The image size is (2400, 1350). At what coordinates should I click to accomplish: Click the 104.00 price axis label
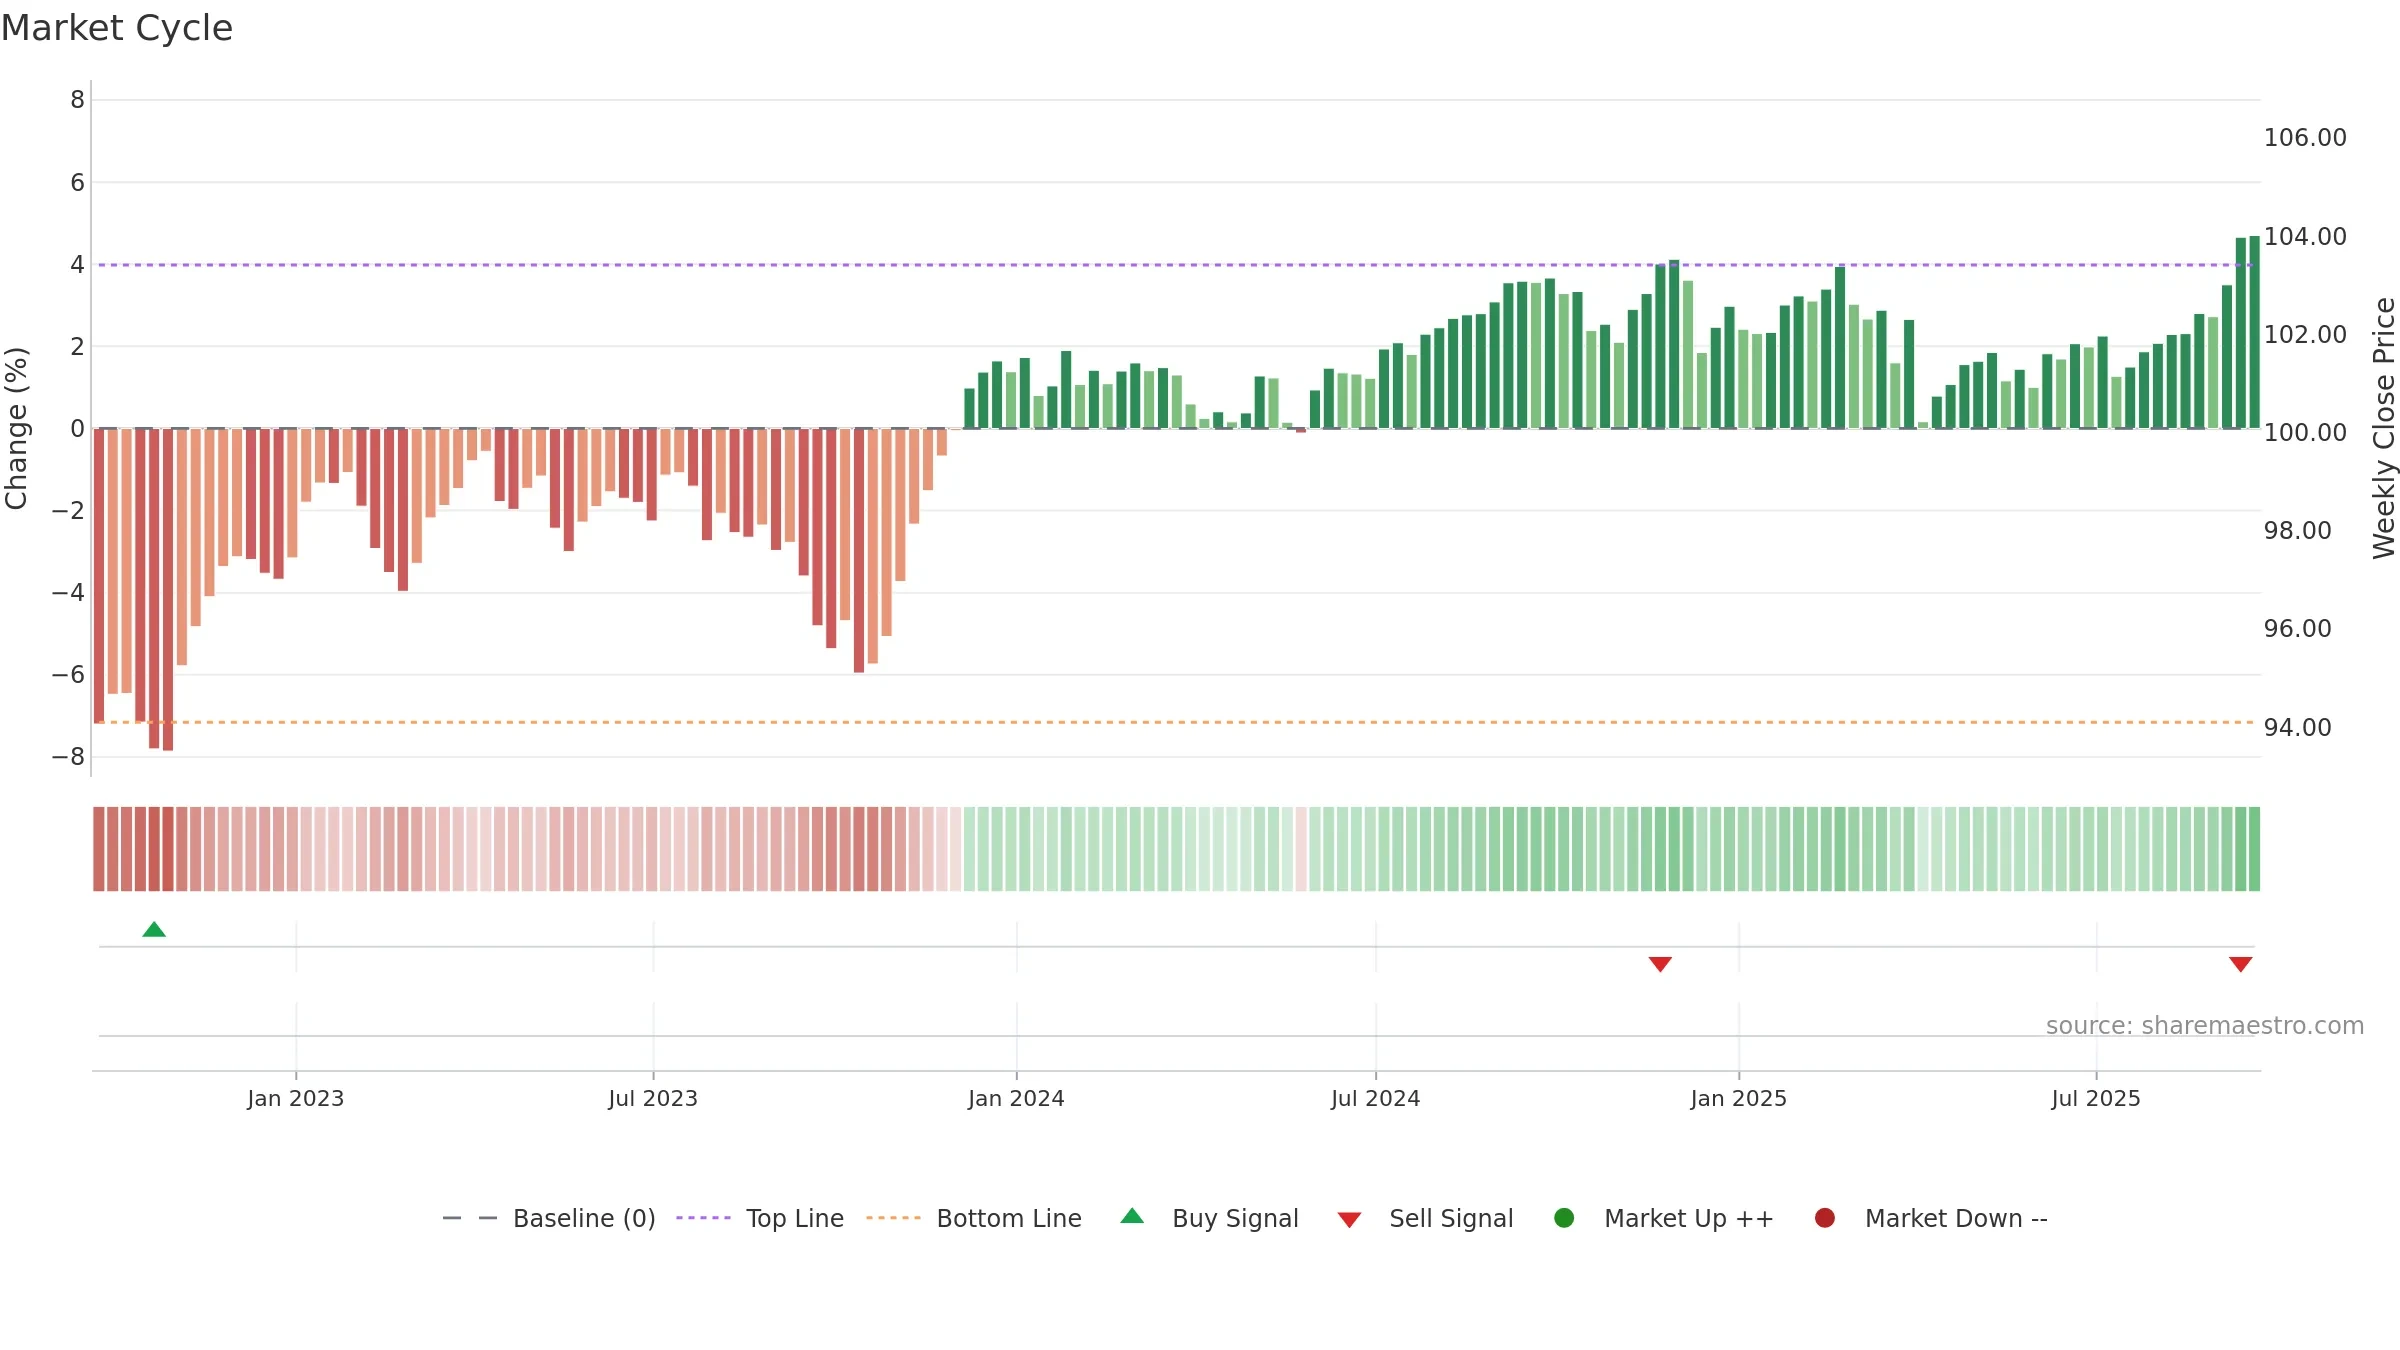click(x=2305, y=237)
